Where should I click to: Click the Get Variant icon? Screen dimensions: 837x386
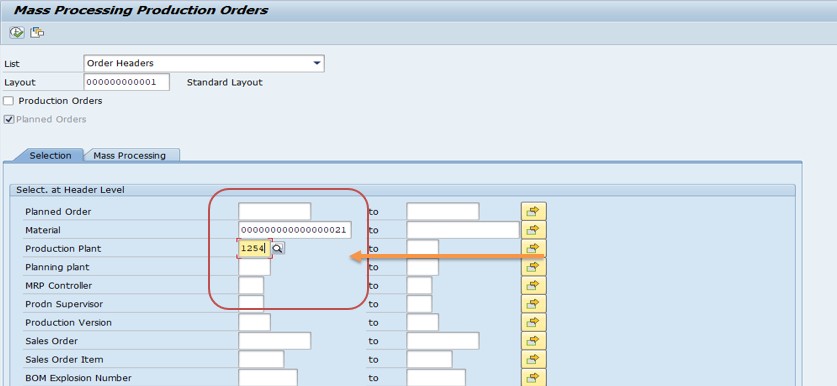click(x=37, y=33)
